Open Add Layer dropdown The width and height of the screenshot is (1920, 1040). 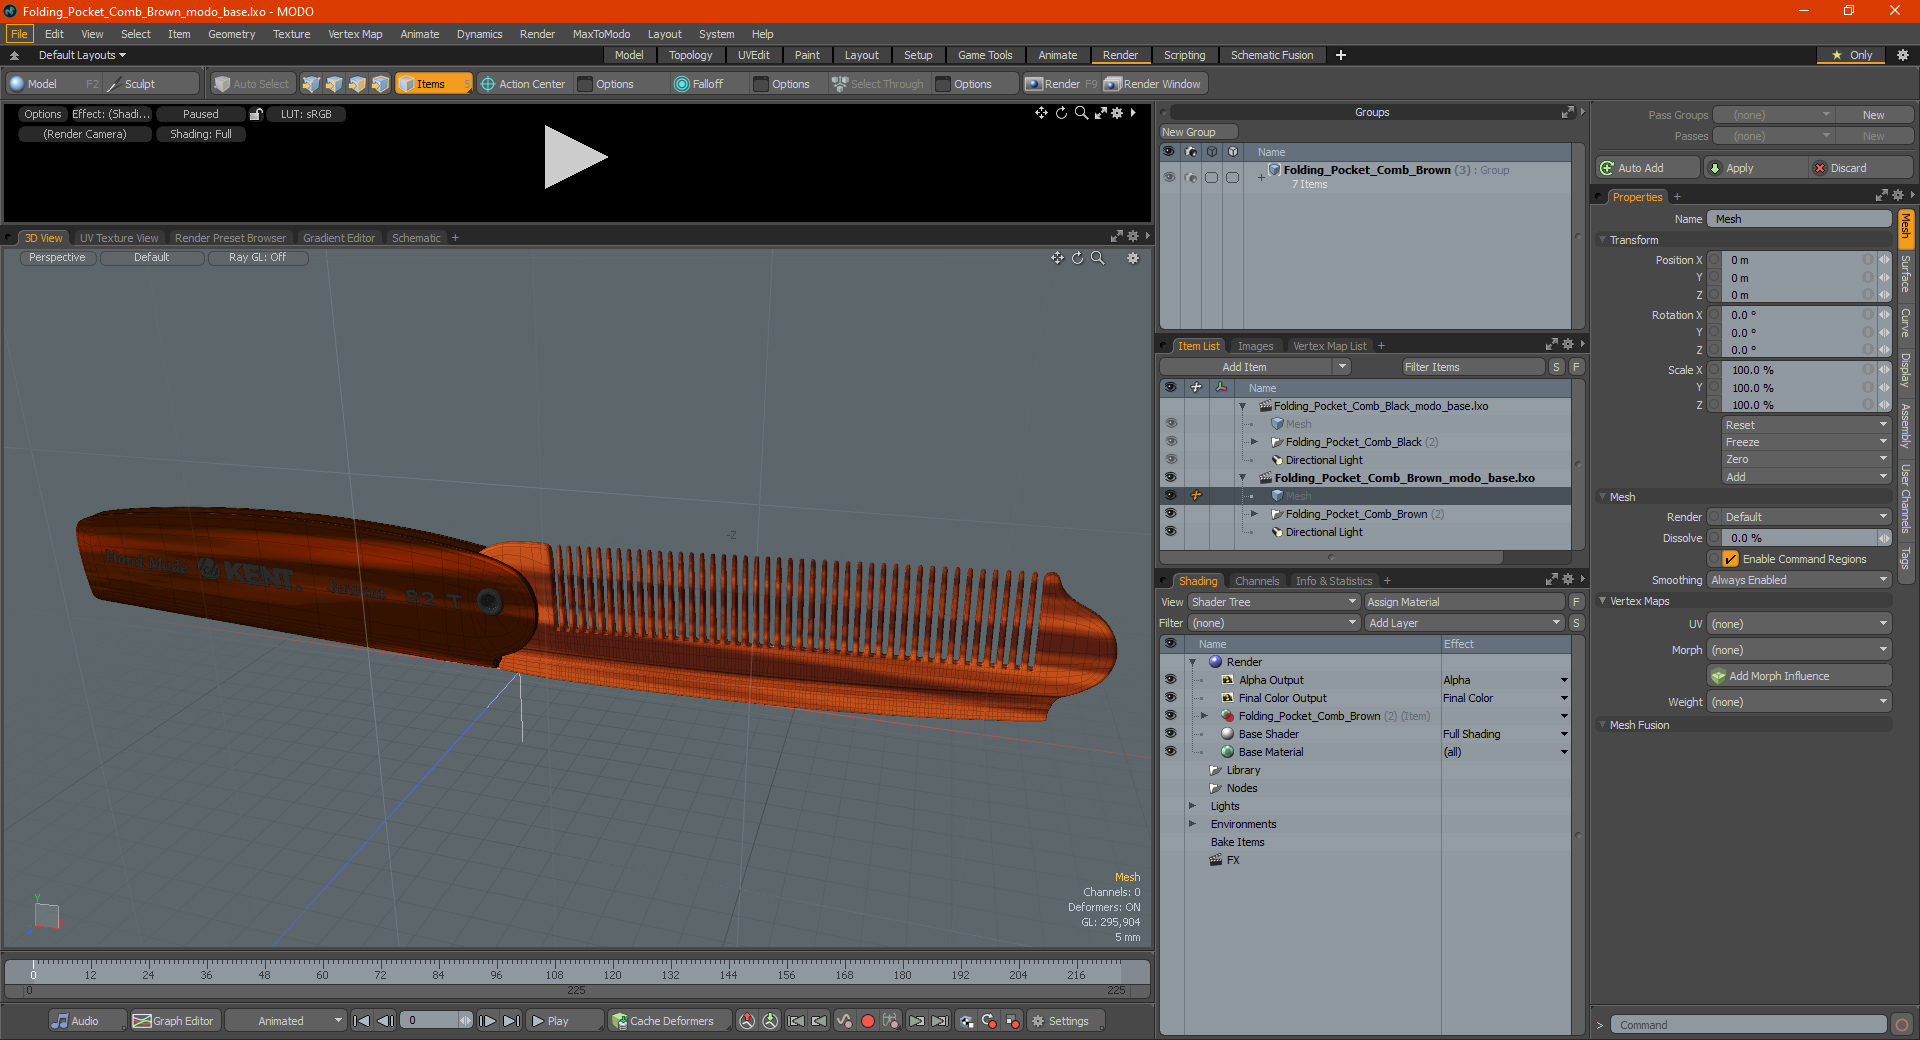coord(1464,623)
